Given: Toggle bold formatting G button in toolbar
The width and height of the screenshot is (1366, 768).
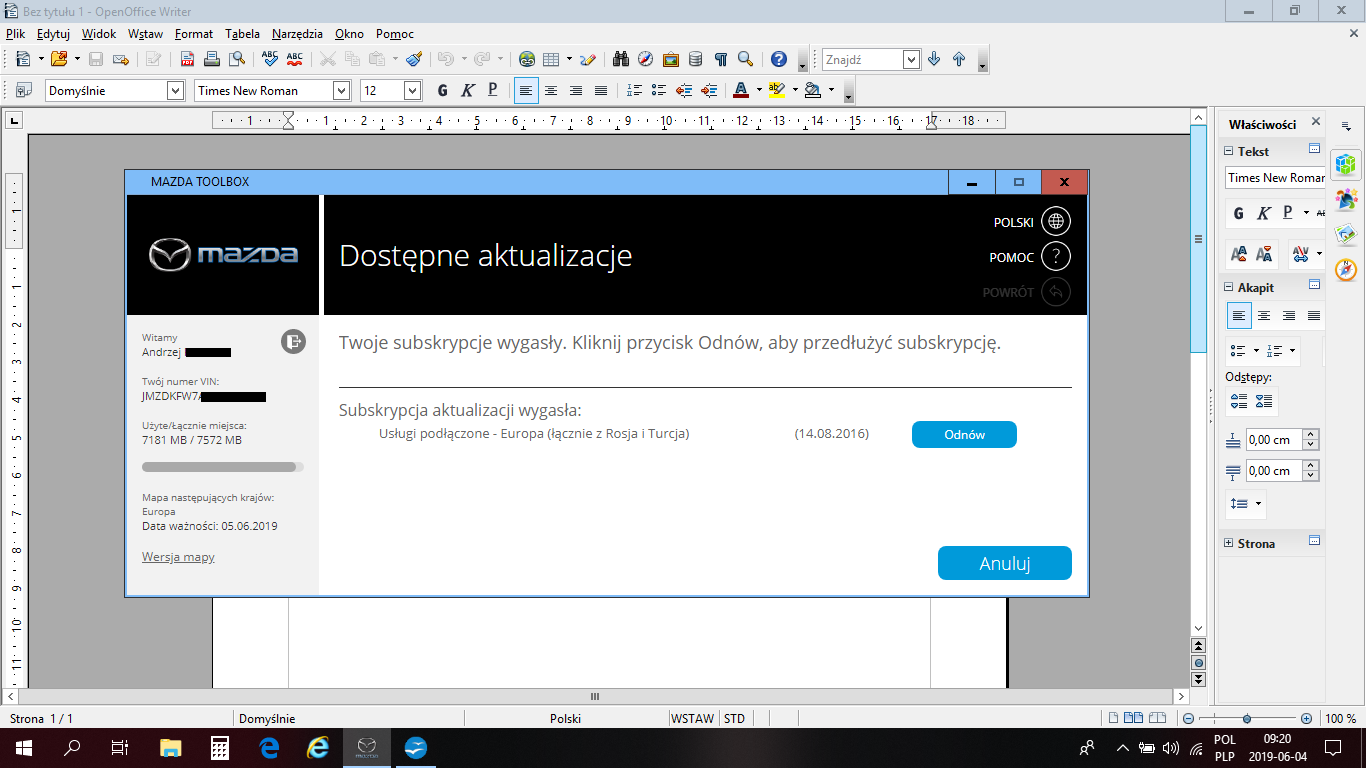Looking at the screenshot, I should pyautogui.click(x=442, y=91).
